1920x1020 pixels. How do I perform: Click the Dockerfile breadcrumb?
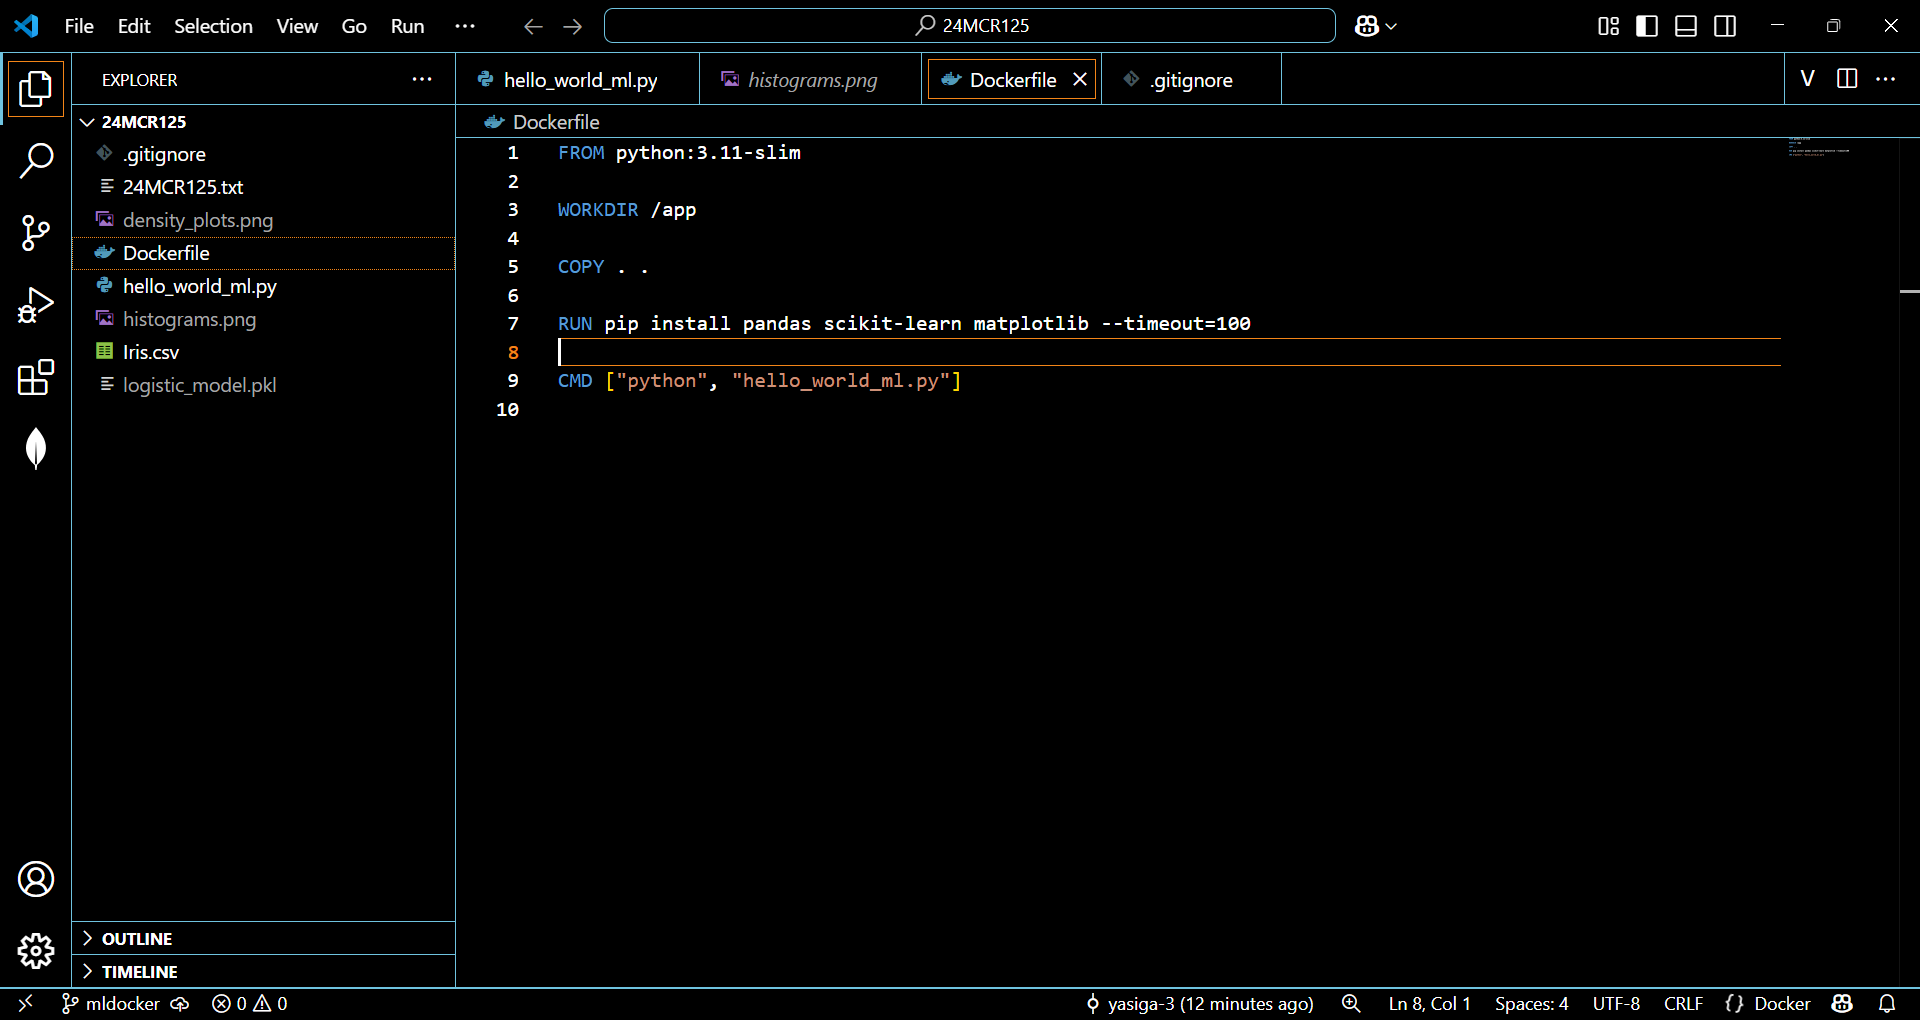(x=543, y=122)
